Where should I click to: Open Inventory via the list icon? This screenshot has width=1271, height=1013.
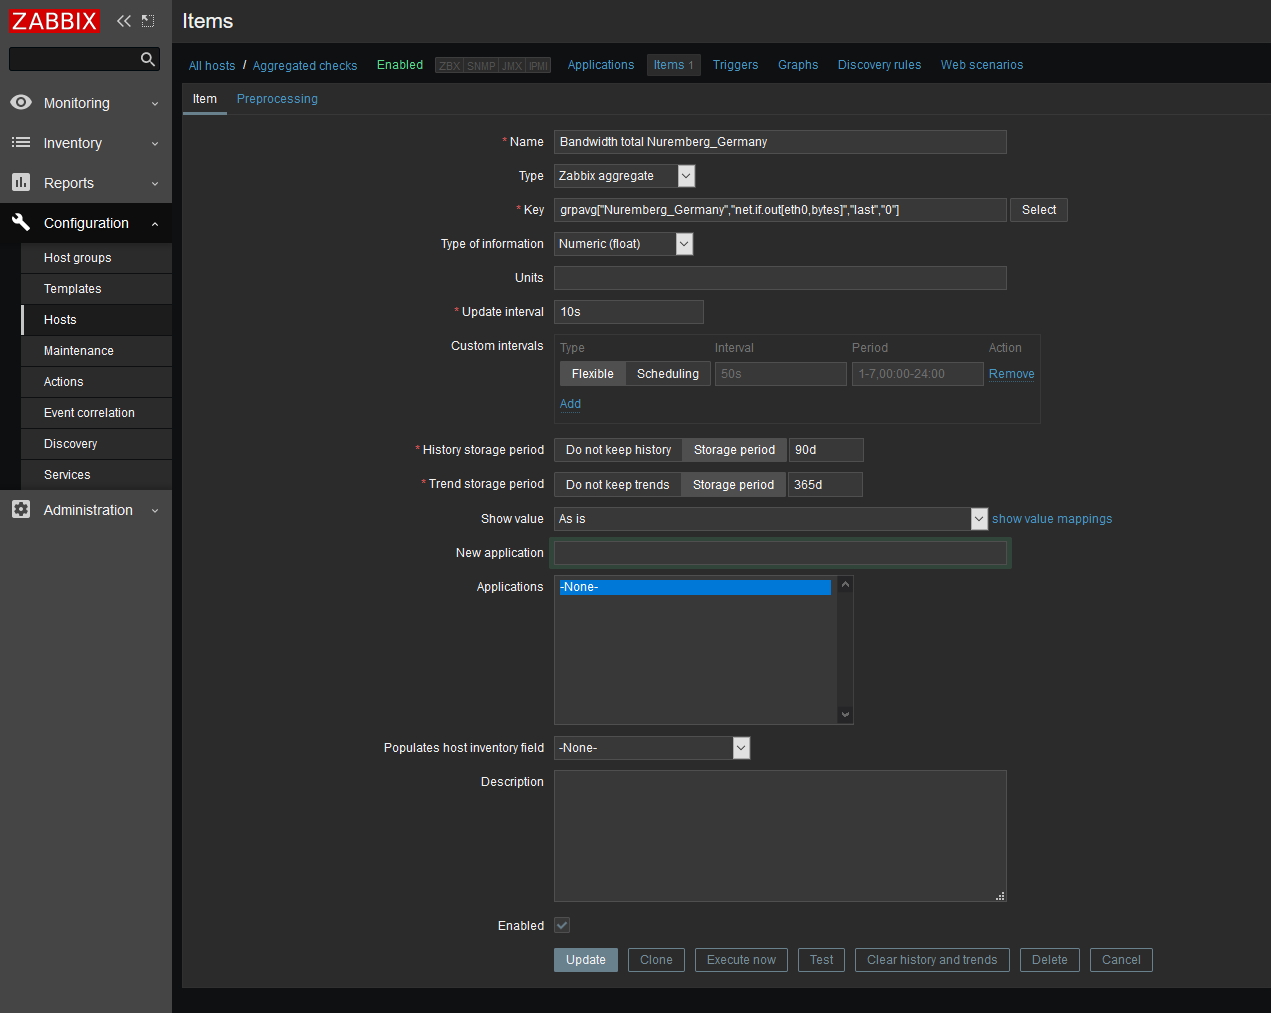pos(21,143)
